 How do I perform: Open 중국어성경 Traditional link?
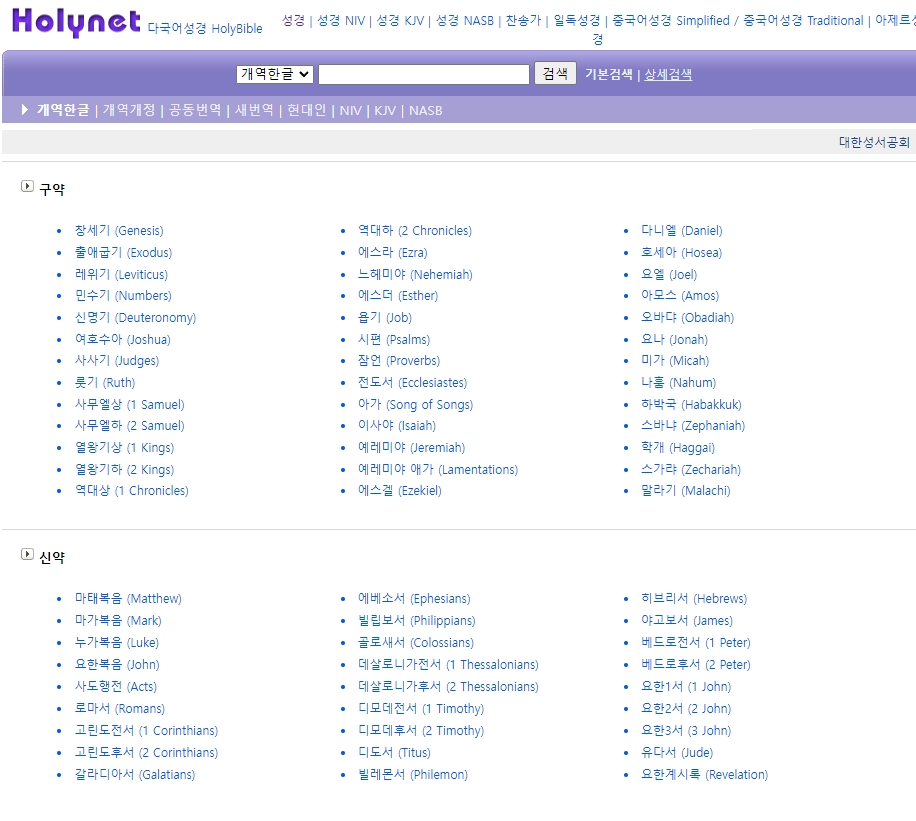[803, 20]
